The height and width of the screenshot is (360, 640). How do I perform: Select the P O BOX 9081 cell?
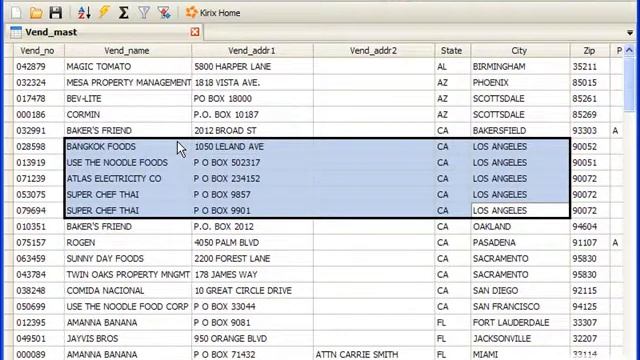pyautogui.click(x=252, y=322)
